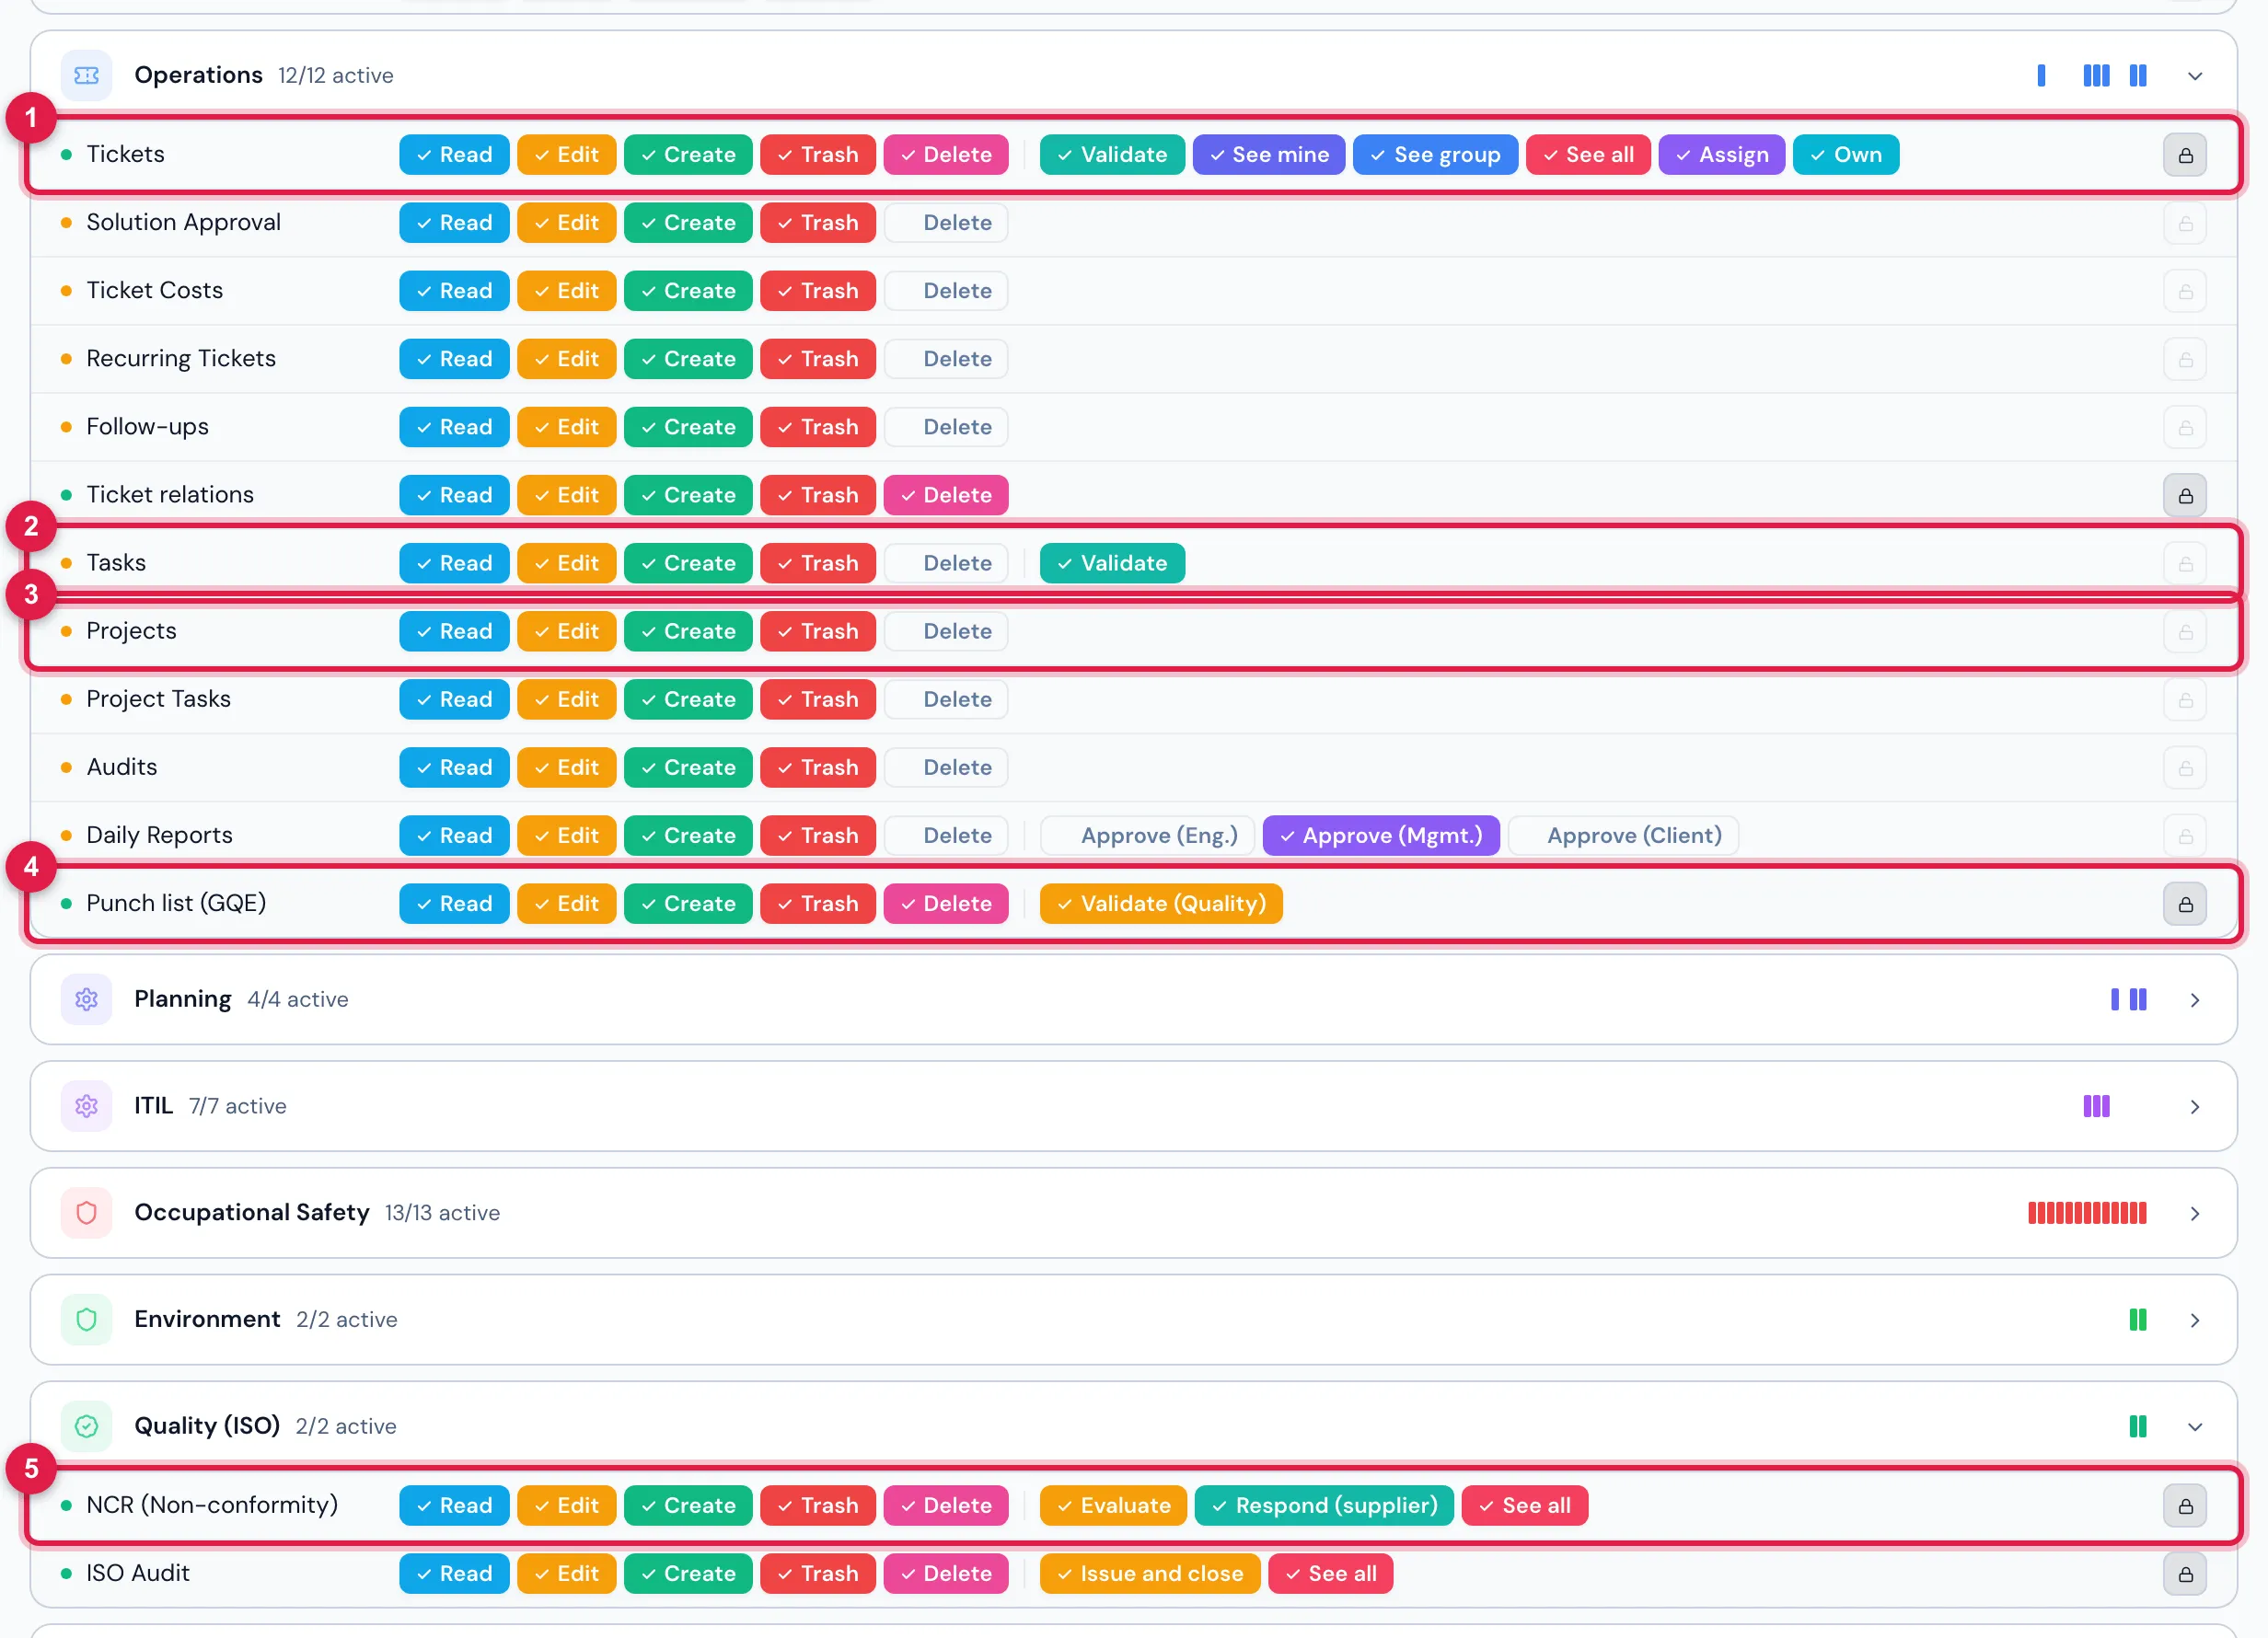Viewport: 2268px width, 1638px height.
Task: Toggle See mine permission for Tickets
Action: tap(1269, 155)
